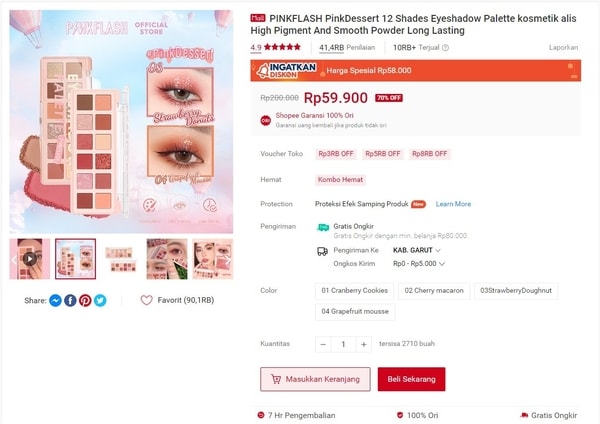The height and width of the screenshot is (424, 600).
Task: Click the Terjual question mark help icon
Action: pos(445,48)
